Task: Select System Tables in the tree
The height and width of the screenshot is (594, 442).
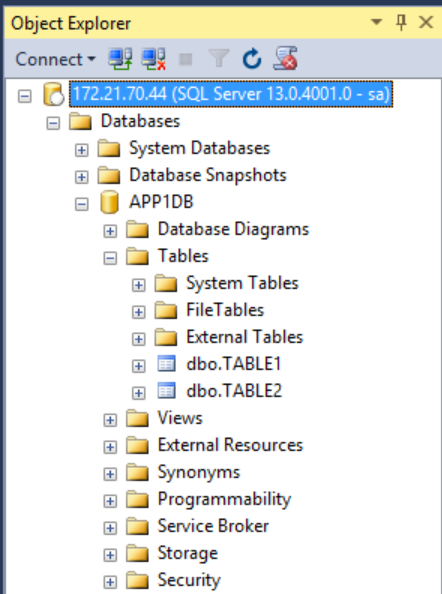Action: coord(242,283)
